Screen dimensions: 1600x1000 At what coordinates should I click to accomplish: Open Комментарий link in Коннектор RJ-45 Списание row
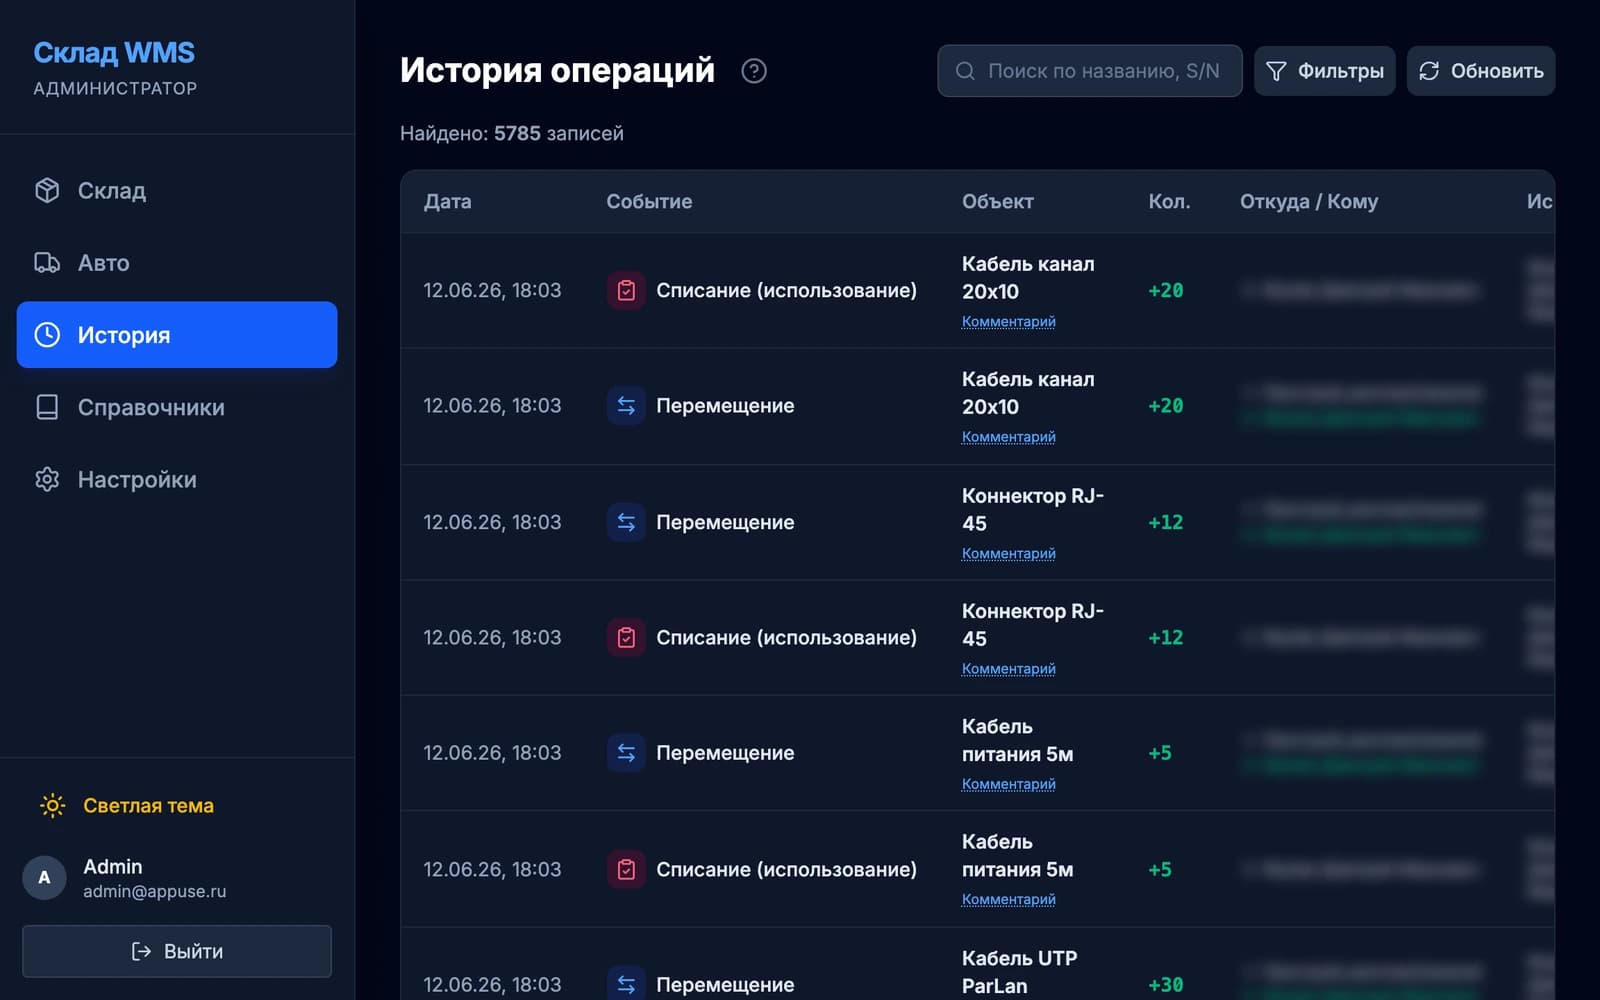point(1008,668)
